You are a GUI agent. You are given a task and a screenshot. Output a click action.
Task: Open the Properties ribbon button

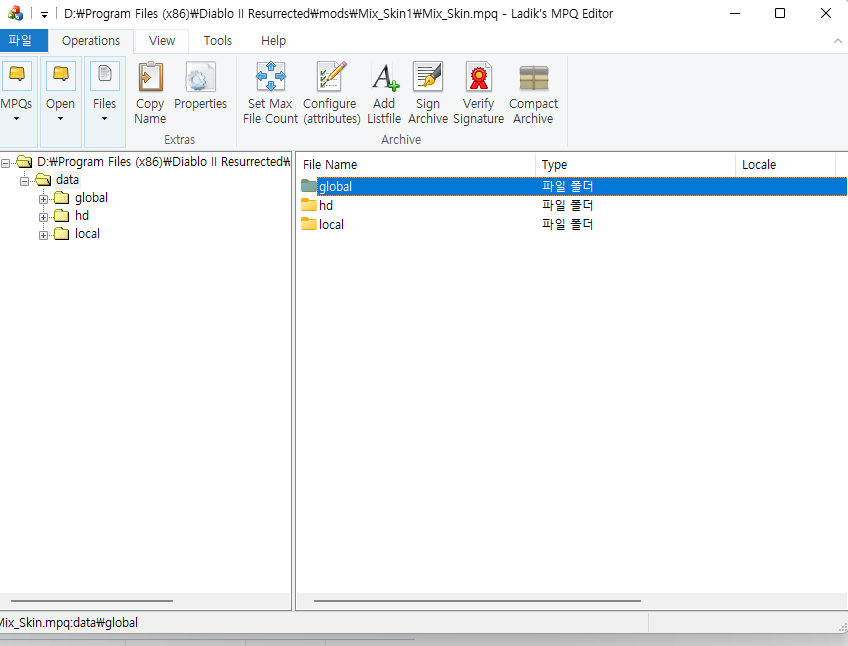click(201, 85)
